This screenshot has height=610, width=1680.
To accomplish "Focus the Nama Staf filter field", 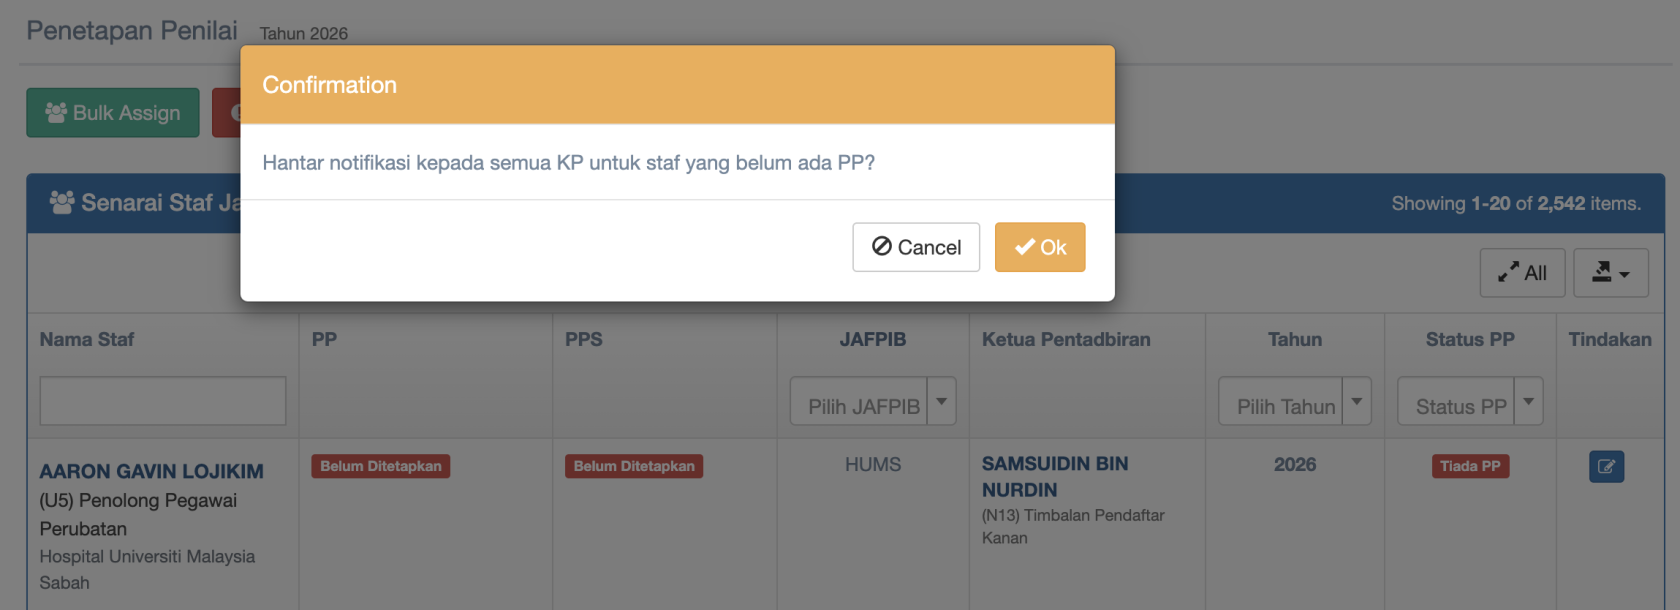I will (163, 401).
